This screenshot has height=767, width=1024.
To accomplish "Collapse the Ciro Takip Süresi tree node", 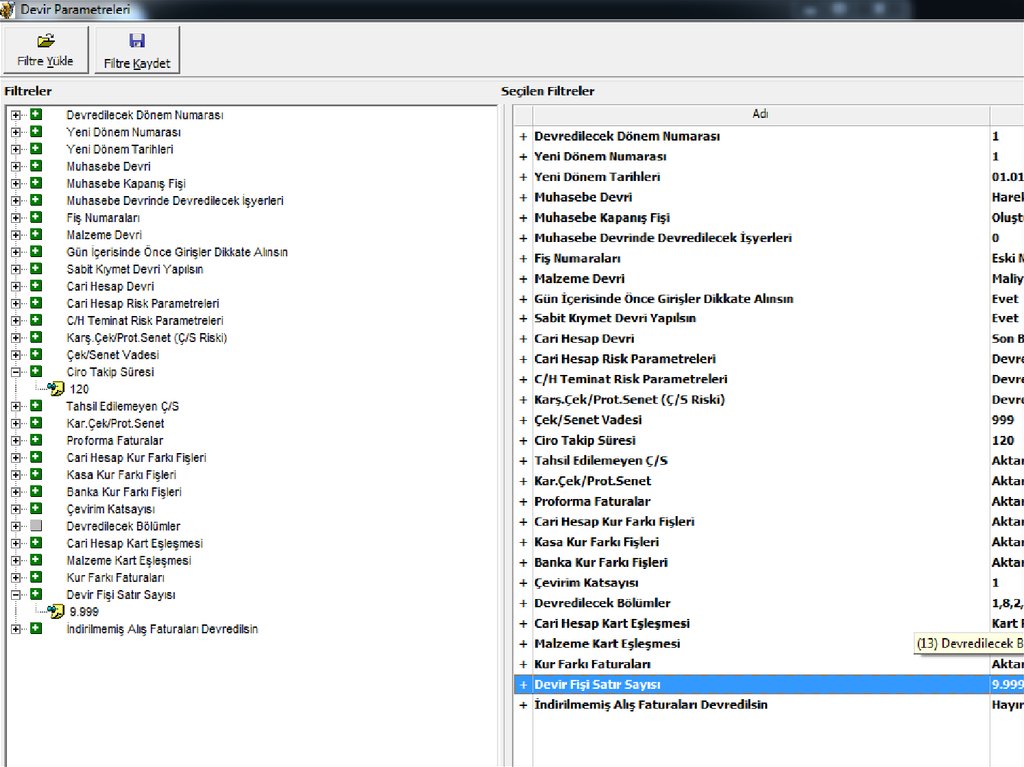I will [16, 372].
